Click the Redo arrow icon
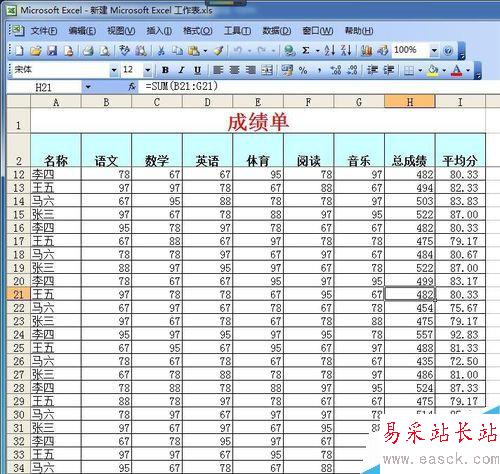This screenshot has width=500, height=474. [262, 51]
